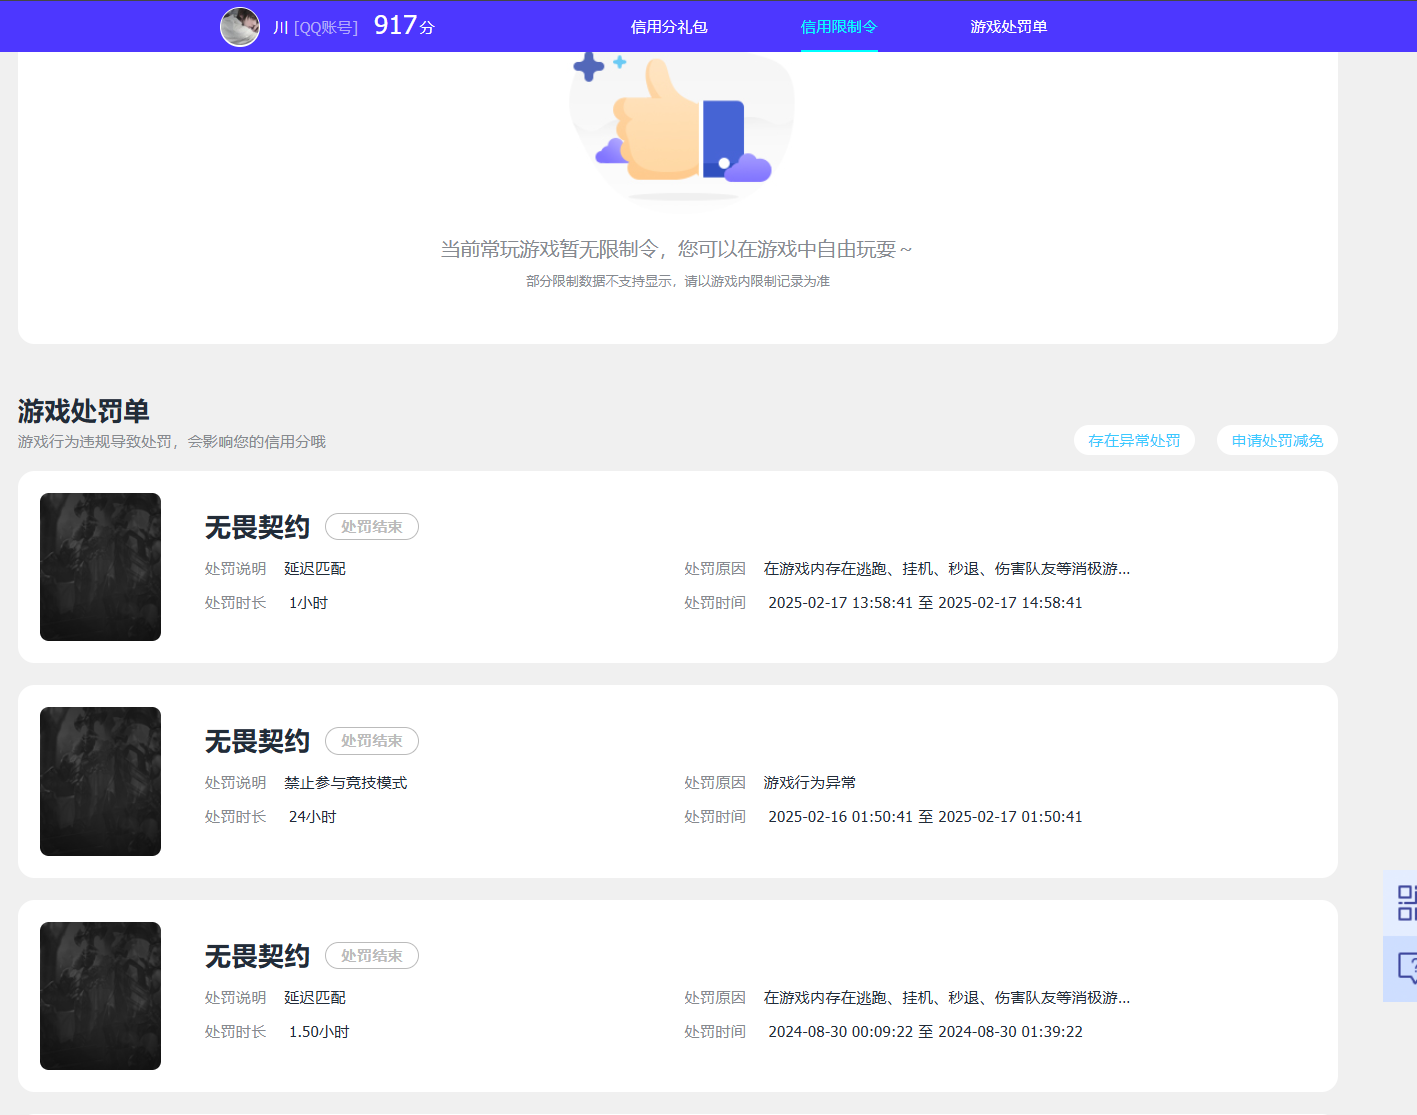Open the QR code floating icon

(1405, 902)
